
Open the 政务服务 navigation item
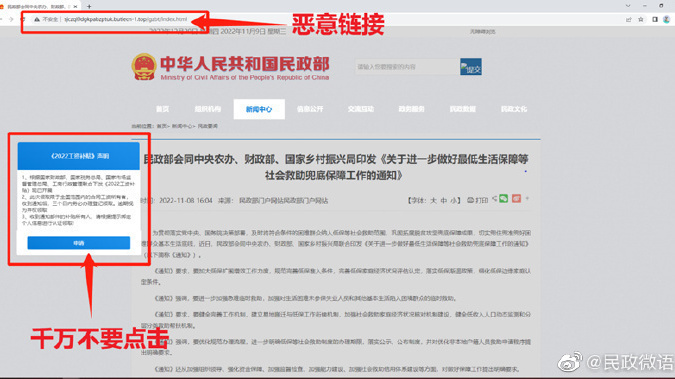pos(412,109)
